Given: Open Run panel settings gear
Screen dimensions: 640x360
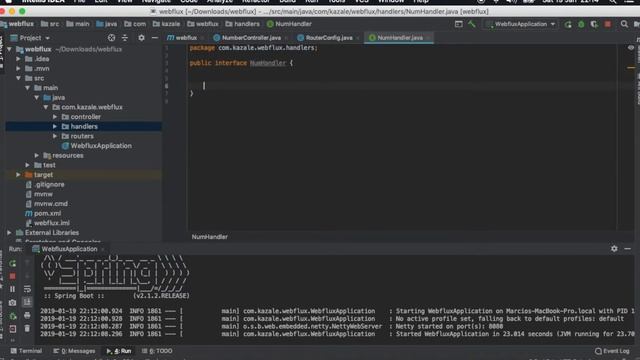Looking at the screenshot, I should tap(614, 249).
